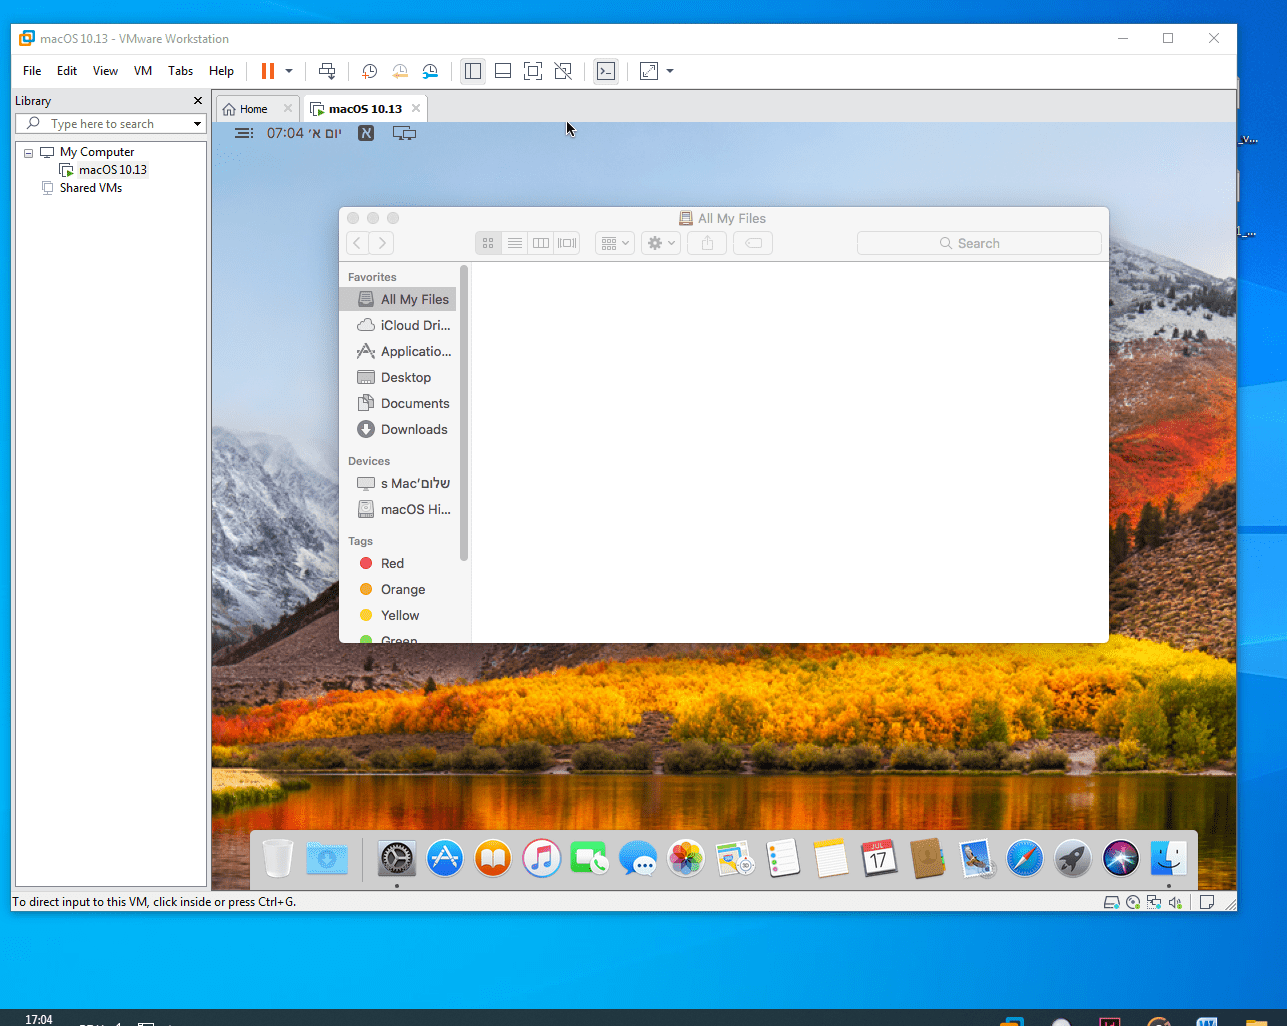Screen dimensions: 1287x1026
Task: Click the stretch guest display icon
Action: 649,71
